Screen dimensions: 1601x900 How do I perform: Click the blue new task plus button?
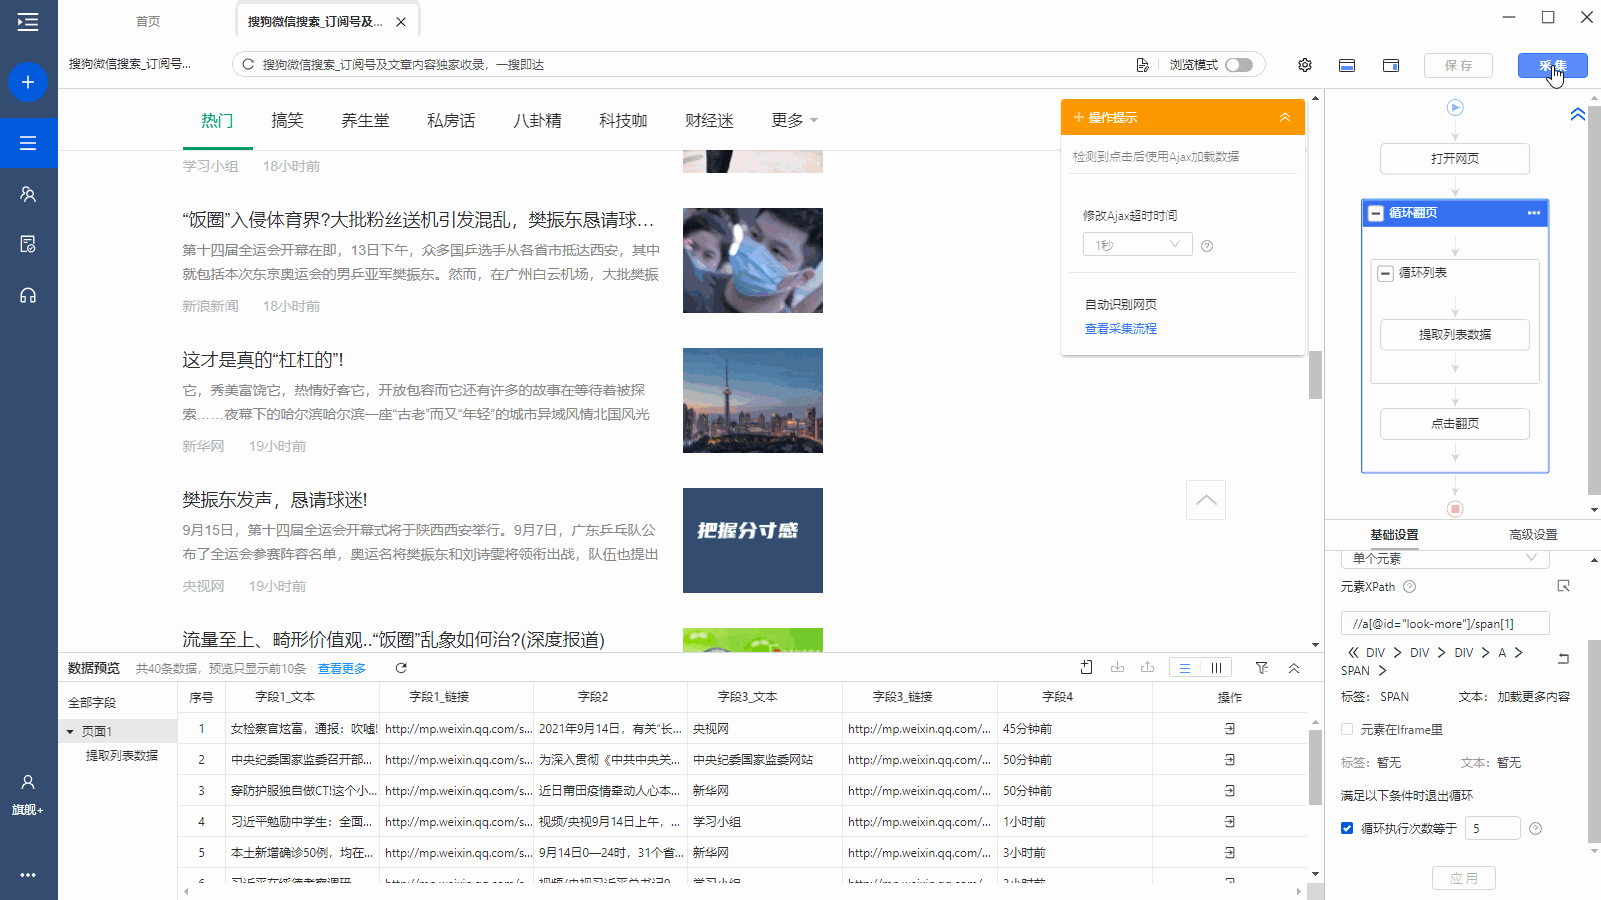click(x=28, y=82)
